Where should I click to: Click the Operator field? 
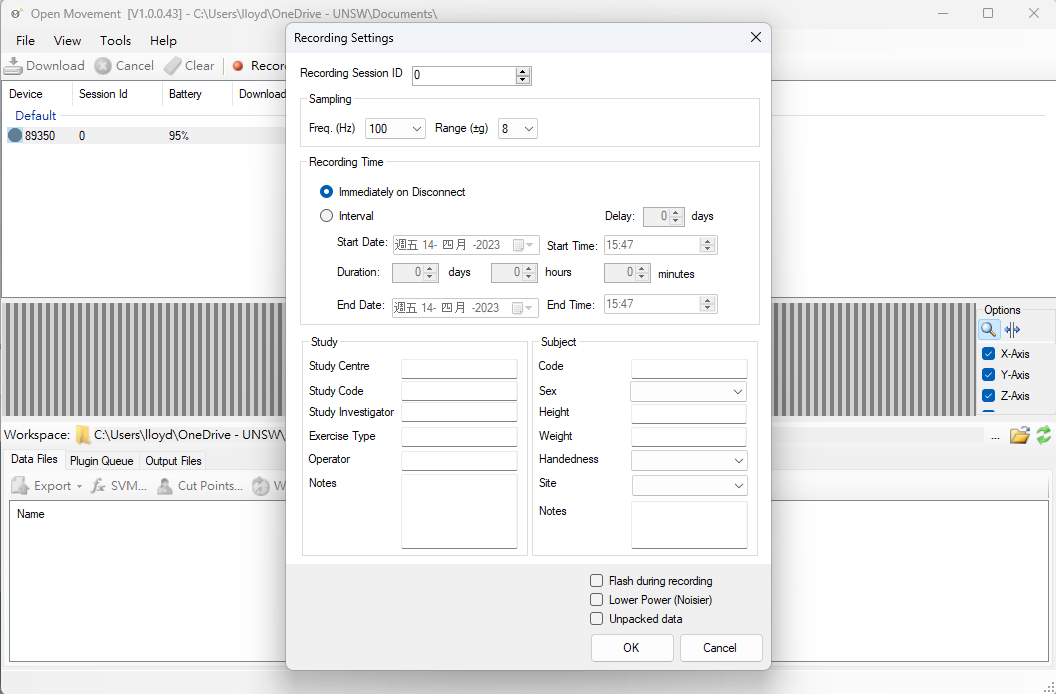coord(459,461)
